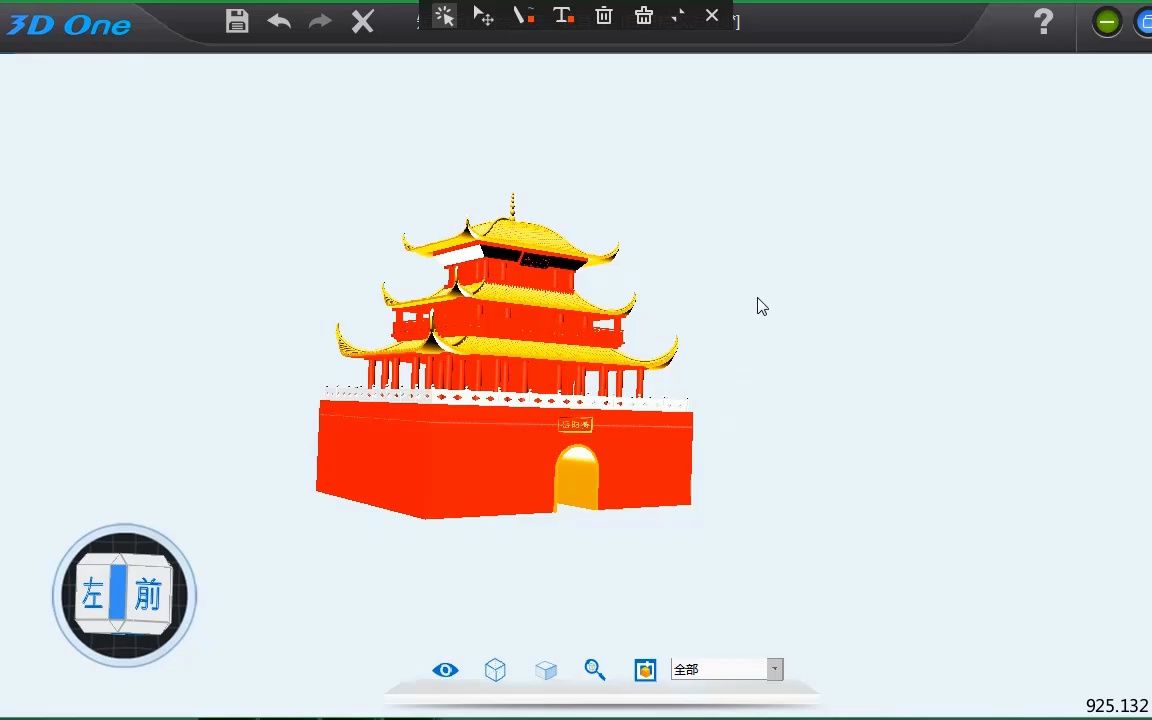Viewport: 1152px width, 720px height.
Task: Select the pick tool on the mini toolbar
Action: coord(444,16)
